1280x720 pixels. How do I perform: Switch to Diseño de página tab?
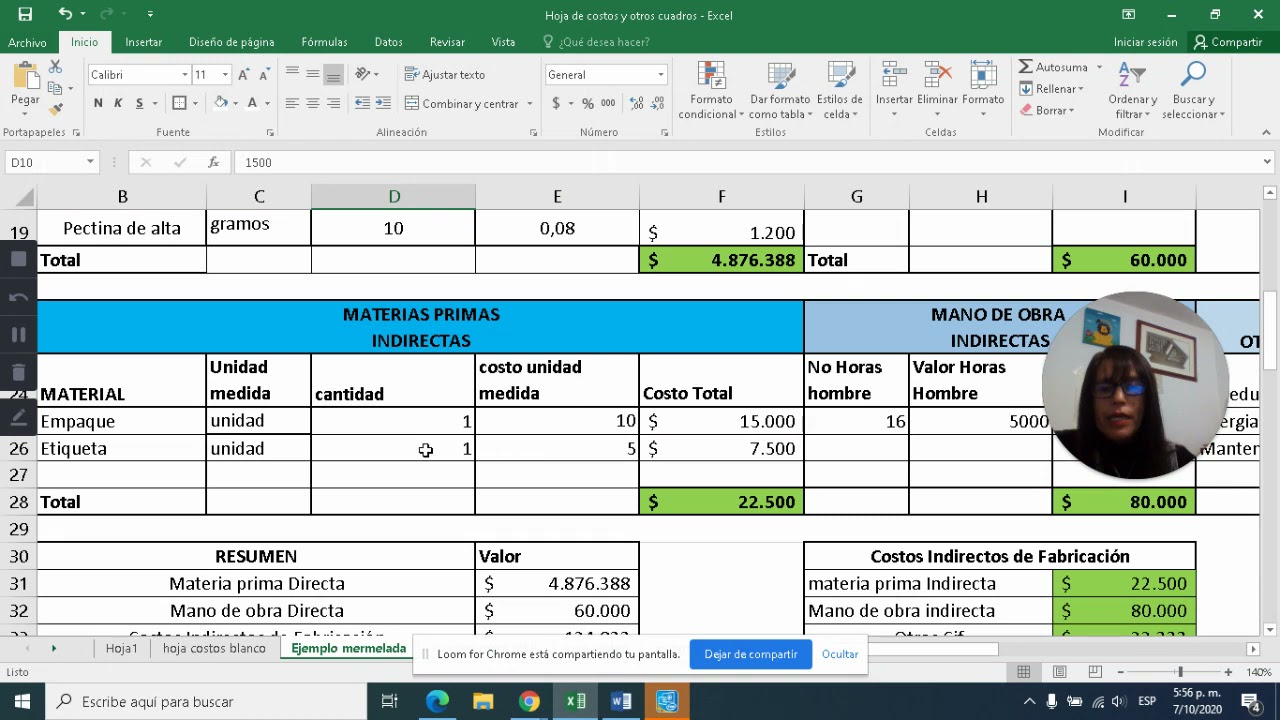(x=231, y=42)
